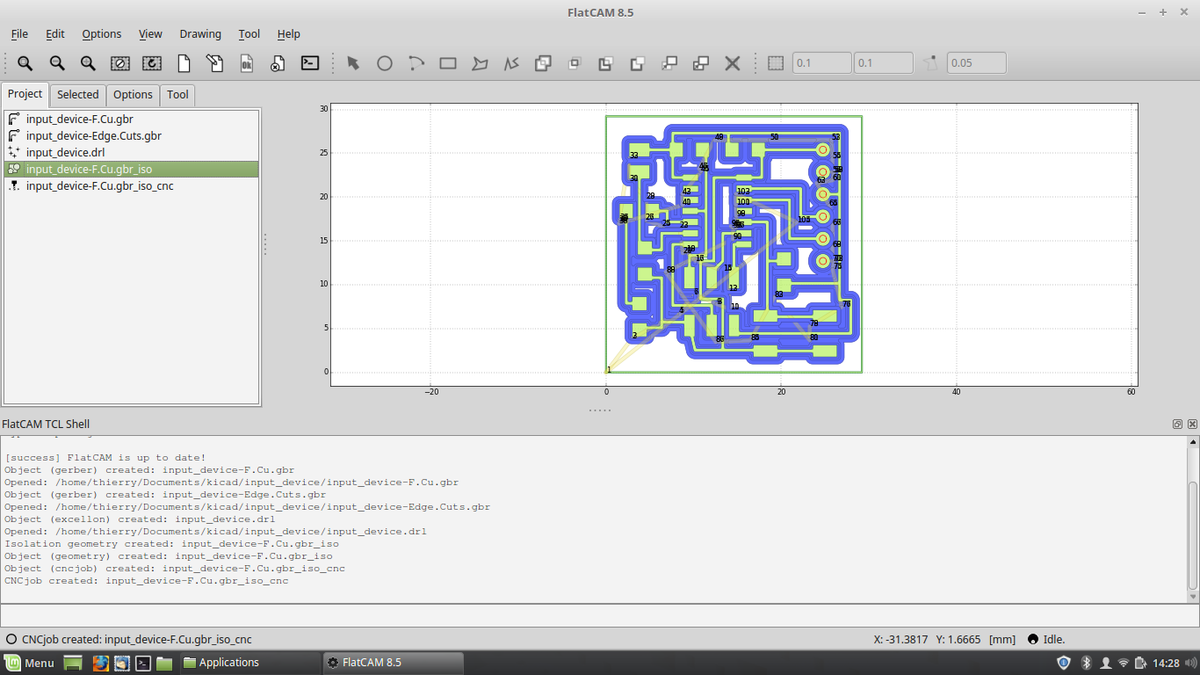The width and height of the screenshot is (1200, 675).
Task: Choose the Add Arc drawing tool
Action: 417,63
